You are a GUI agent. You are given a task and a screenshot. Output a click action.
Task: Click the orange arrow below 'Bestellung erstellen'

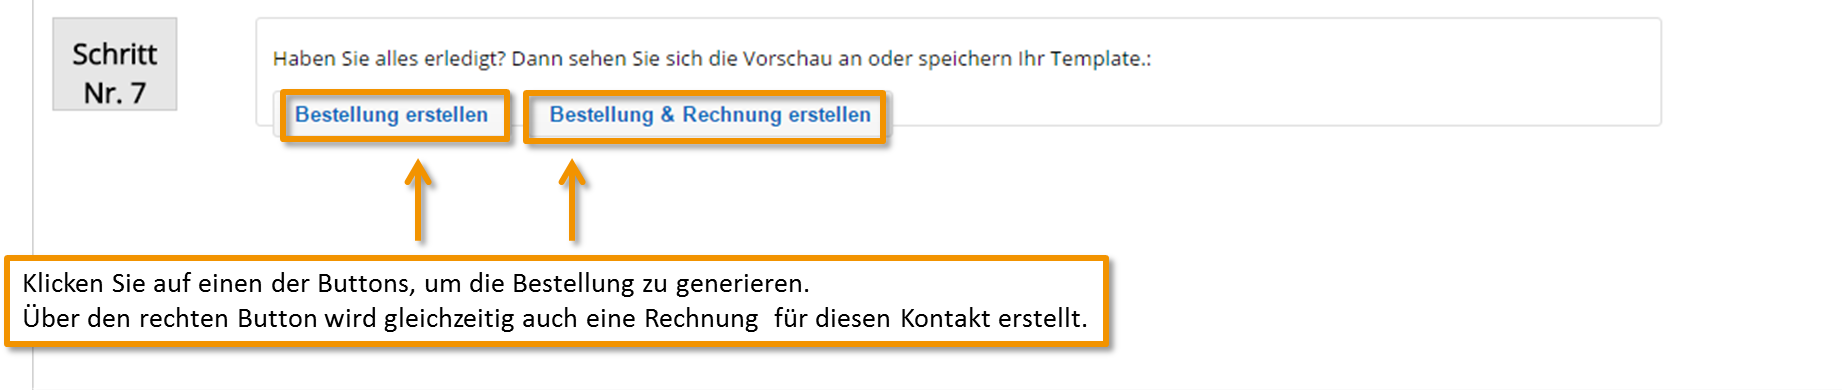(x=419, y=200)
